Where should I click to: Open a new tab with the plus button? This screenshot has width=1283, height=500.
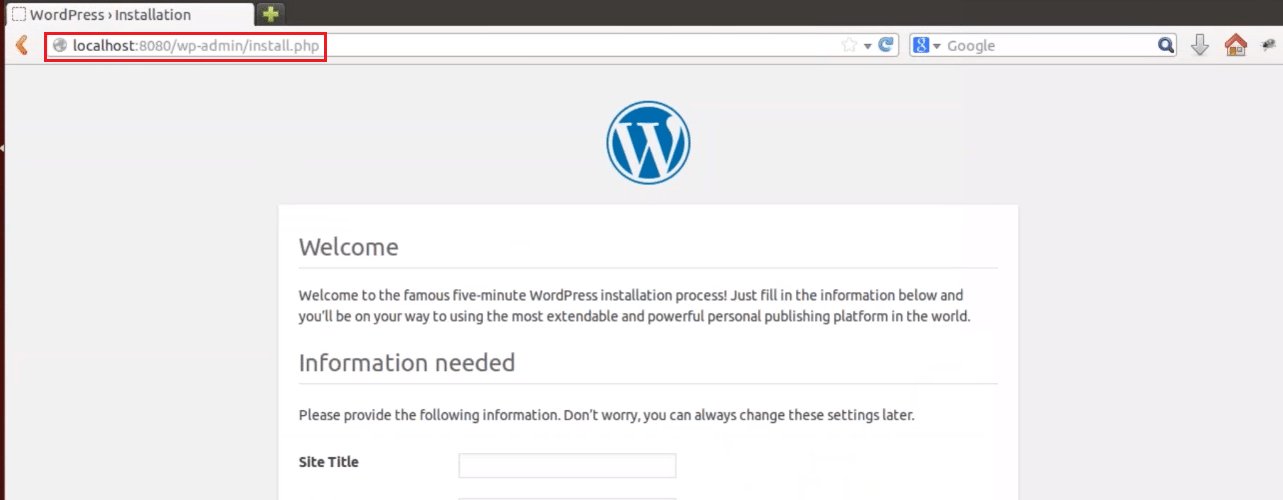point(271,14)
